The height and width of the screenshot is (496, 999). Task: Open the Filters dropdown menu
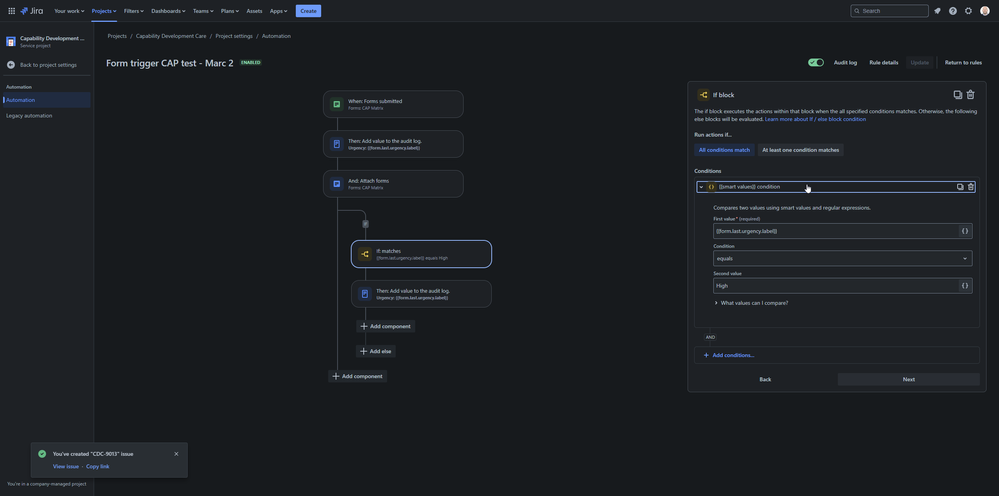(133, 11)
